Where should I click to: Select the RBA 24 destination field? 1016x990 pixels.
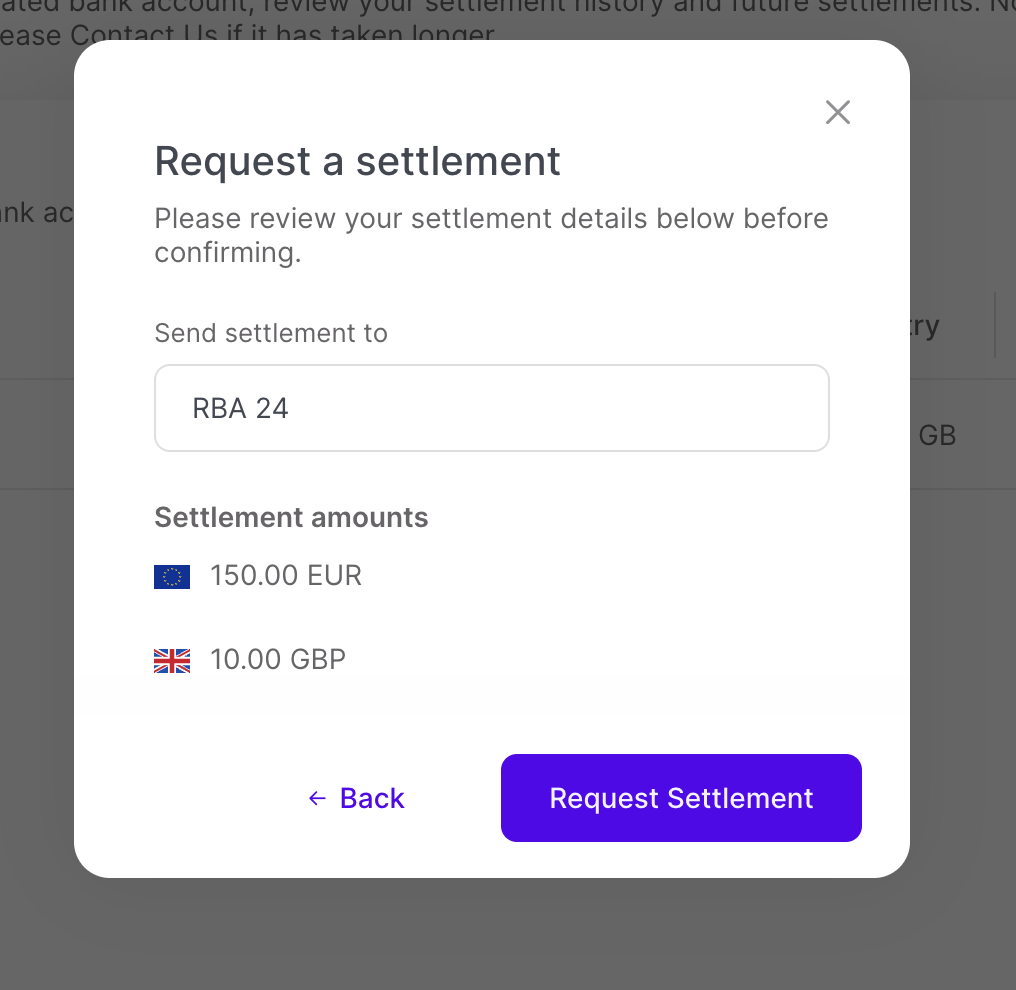[x=491, y=408]
